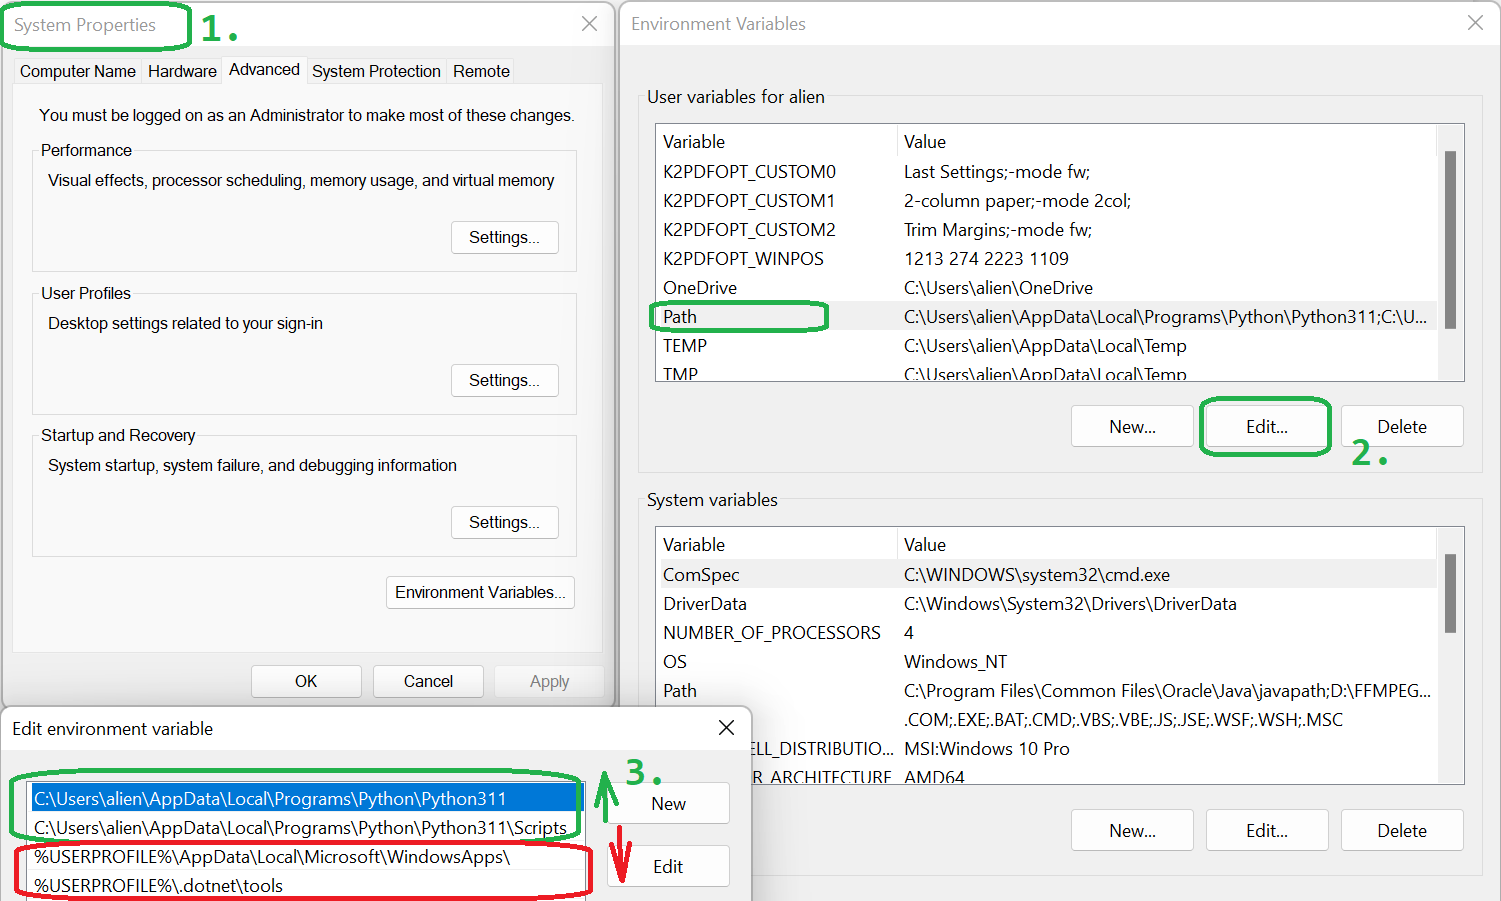
Task: Open the System Protection tab
Action: pyautogui.click(x=376, y=71)
